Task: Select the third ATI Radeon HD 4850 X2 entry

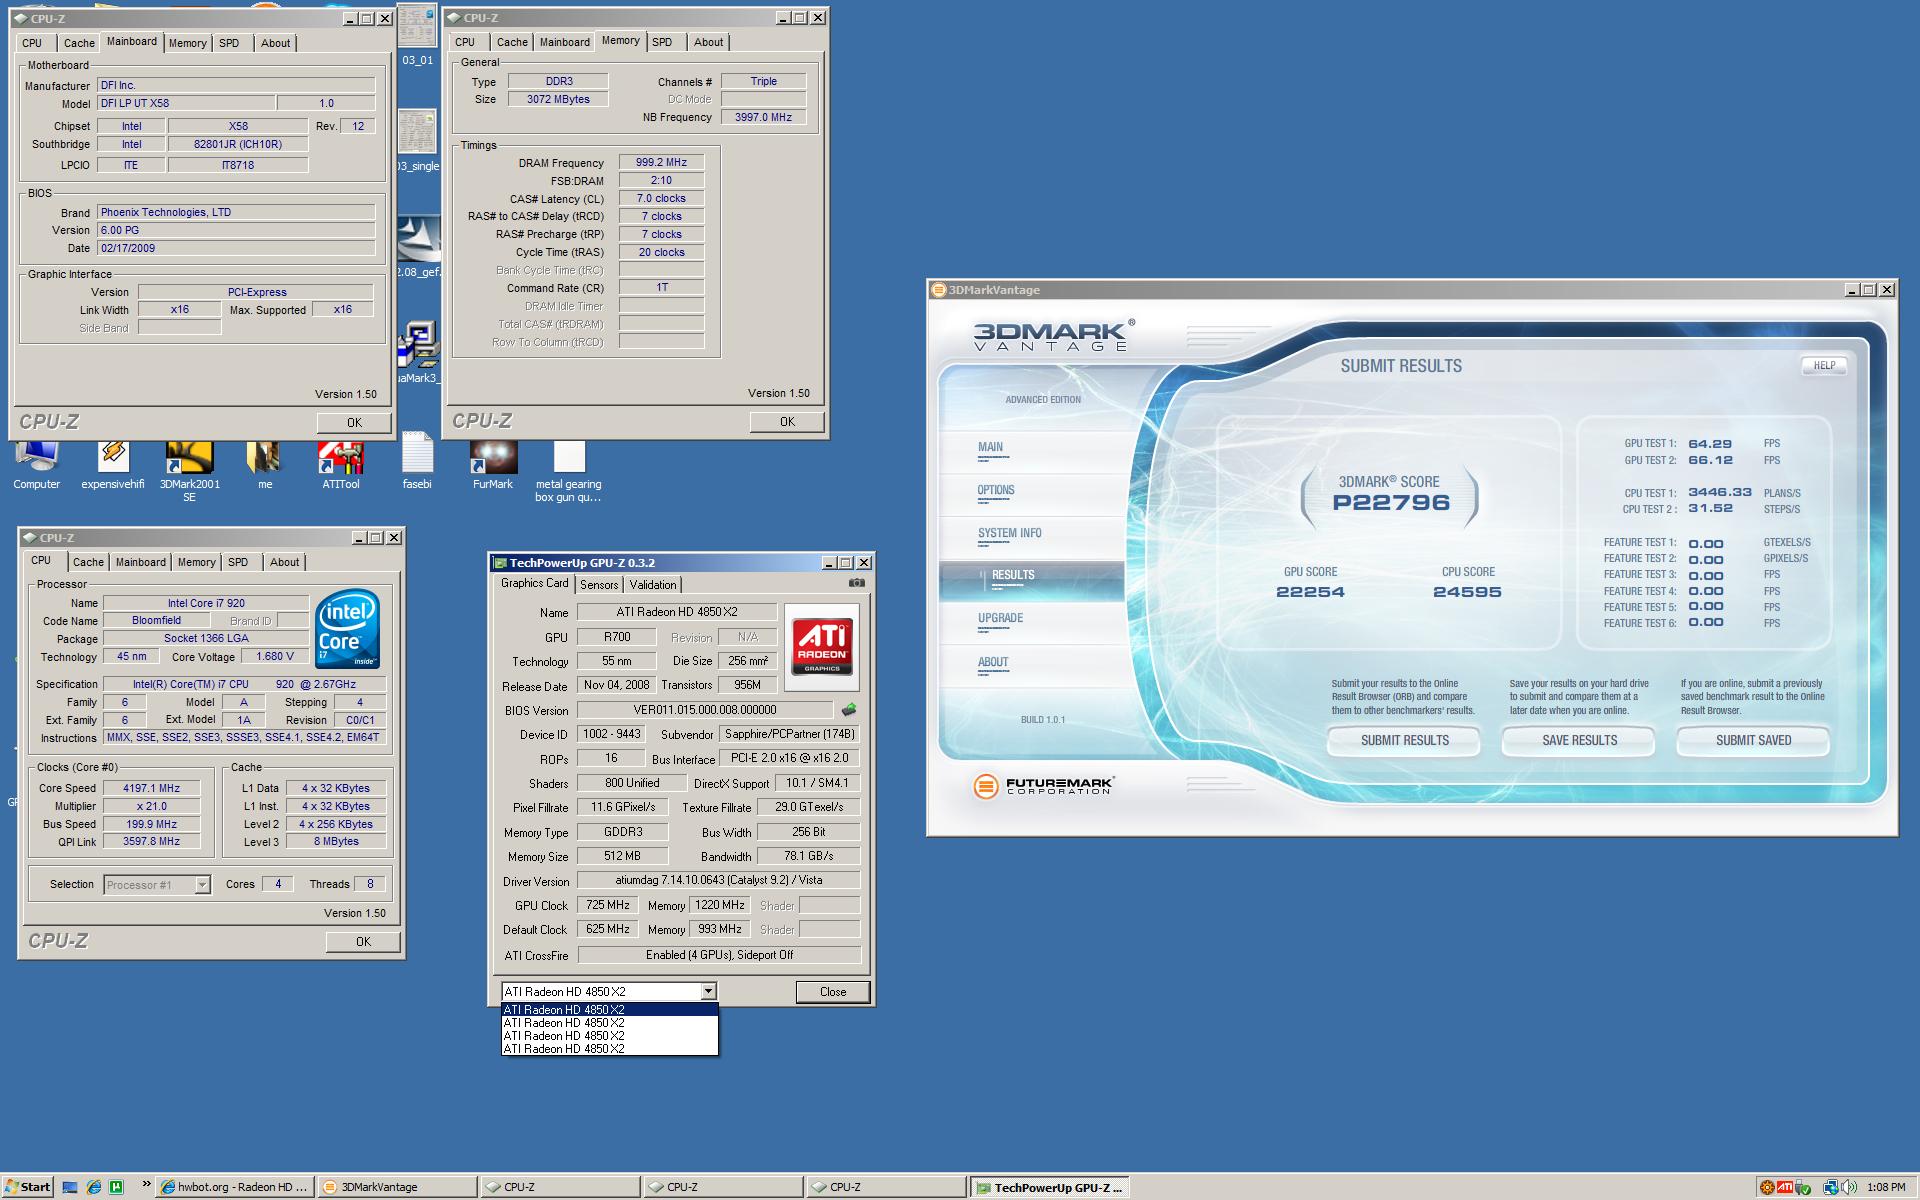Action: pyautogui.click(x=609, y=1035)
